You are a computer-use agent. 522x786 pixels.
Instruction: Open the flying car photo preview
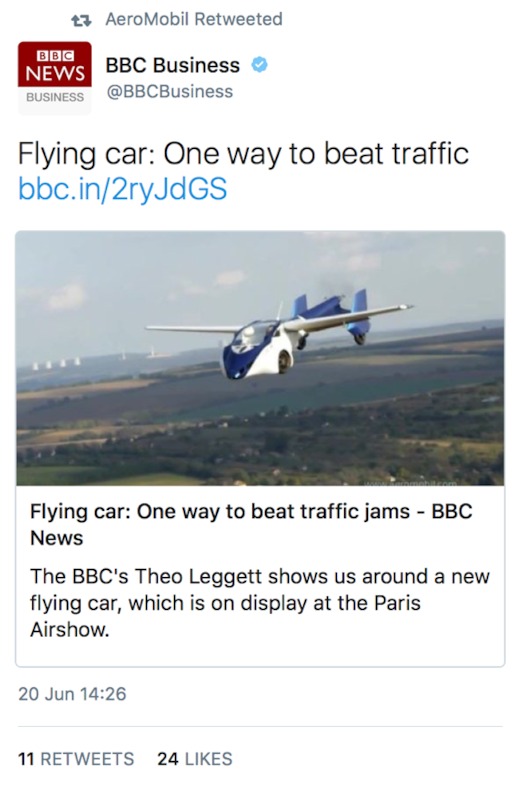click(x=260, y=358)
